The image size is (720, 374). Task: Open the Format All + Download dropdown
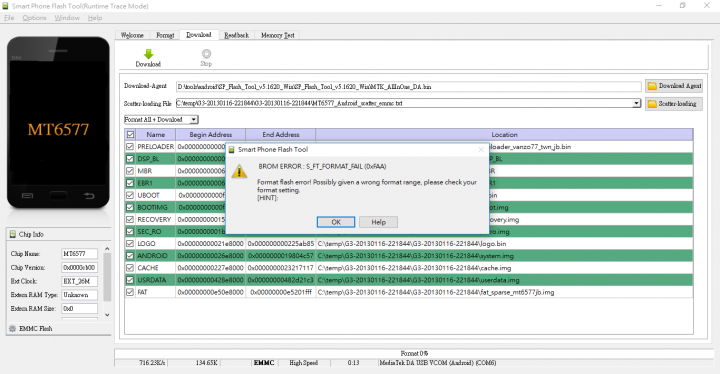(x=161, y=119)
